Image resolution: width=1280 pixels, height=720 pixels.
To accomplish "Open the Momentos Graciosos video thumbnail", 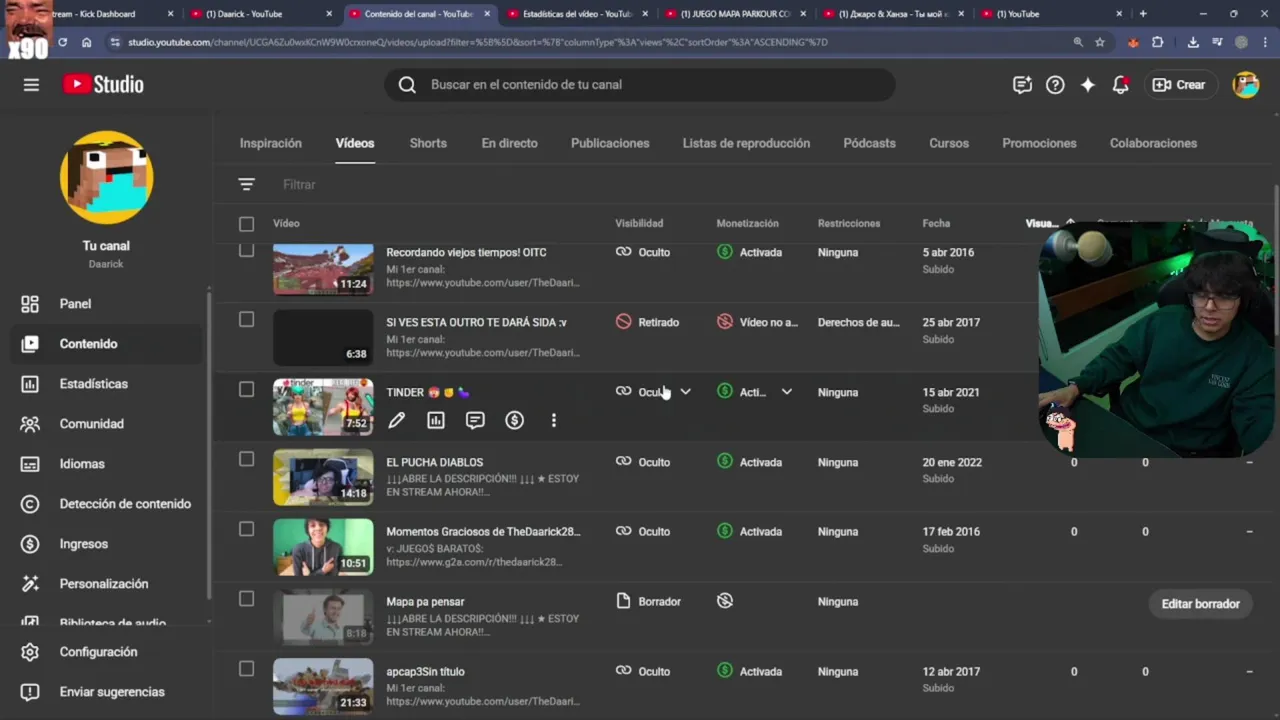I will [x=323, y=546].
